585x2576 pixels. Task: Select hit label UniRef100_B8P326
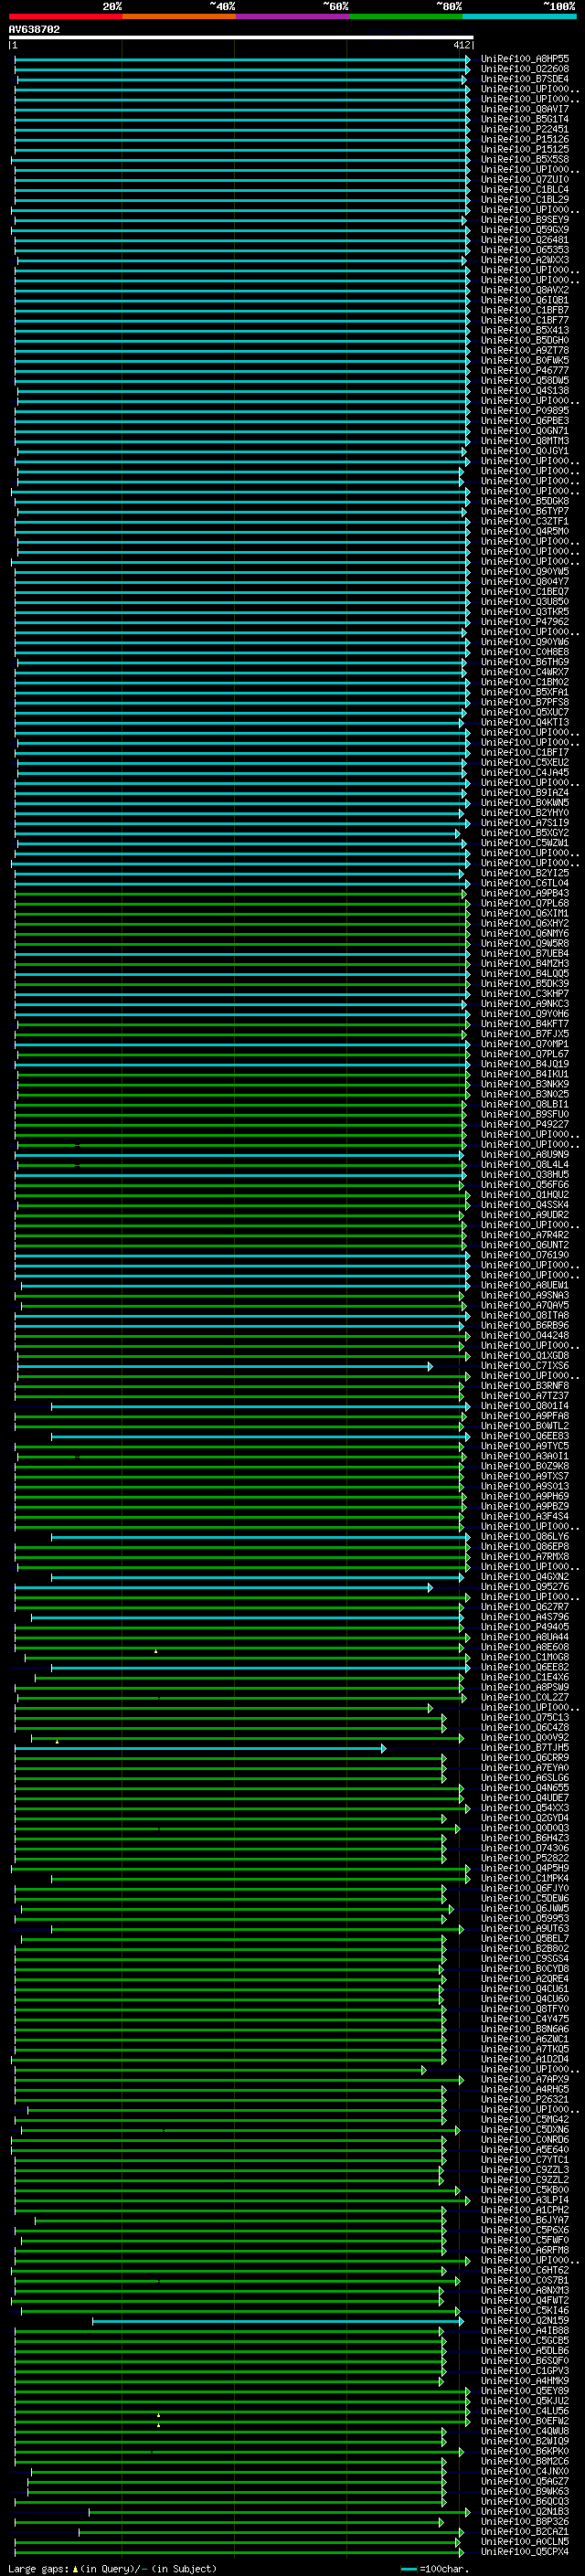[525, 2522]
